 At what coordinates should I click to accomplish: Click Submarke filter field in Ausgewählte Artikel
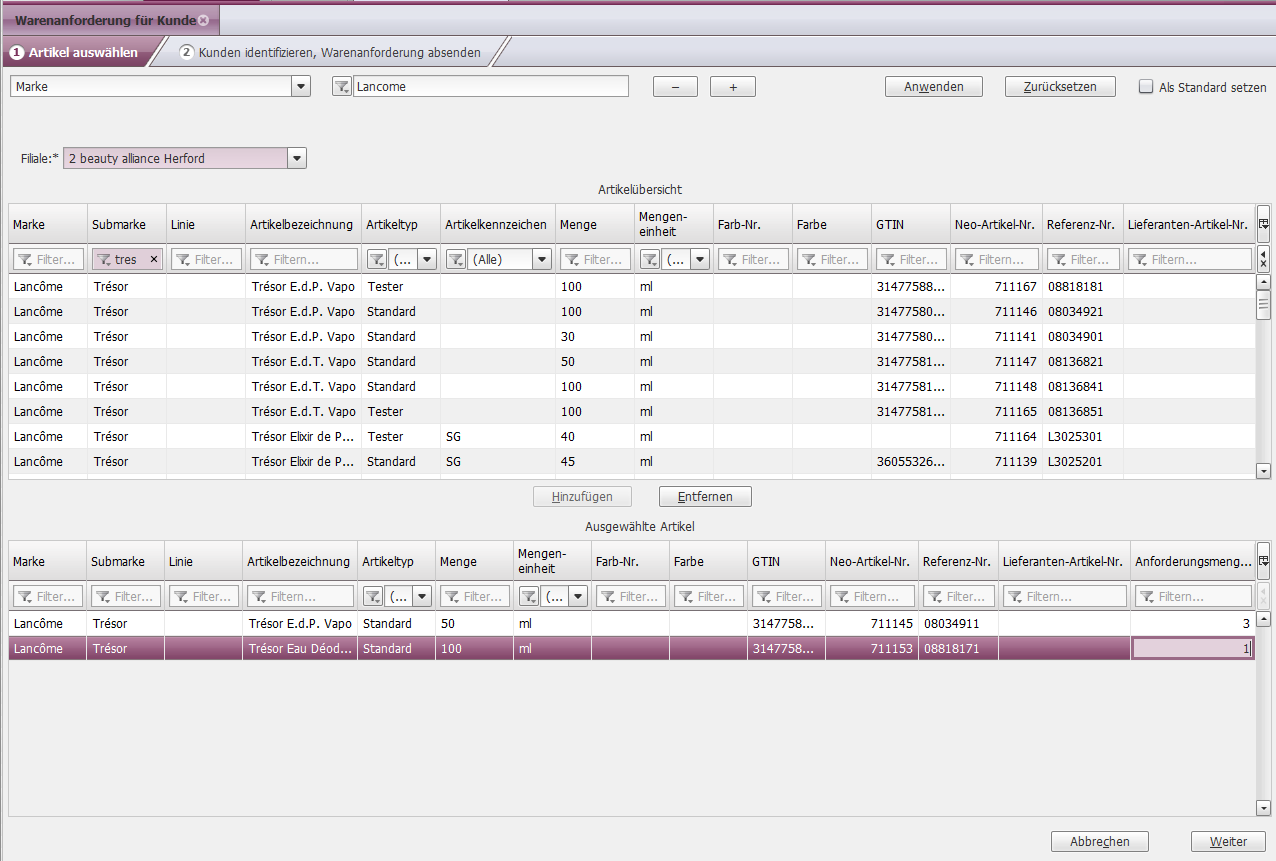click(126, 597)
